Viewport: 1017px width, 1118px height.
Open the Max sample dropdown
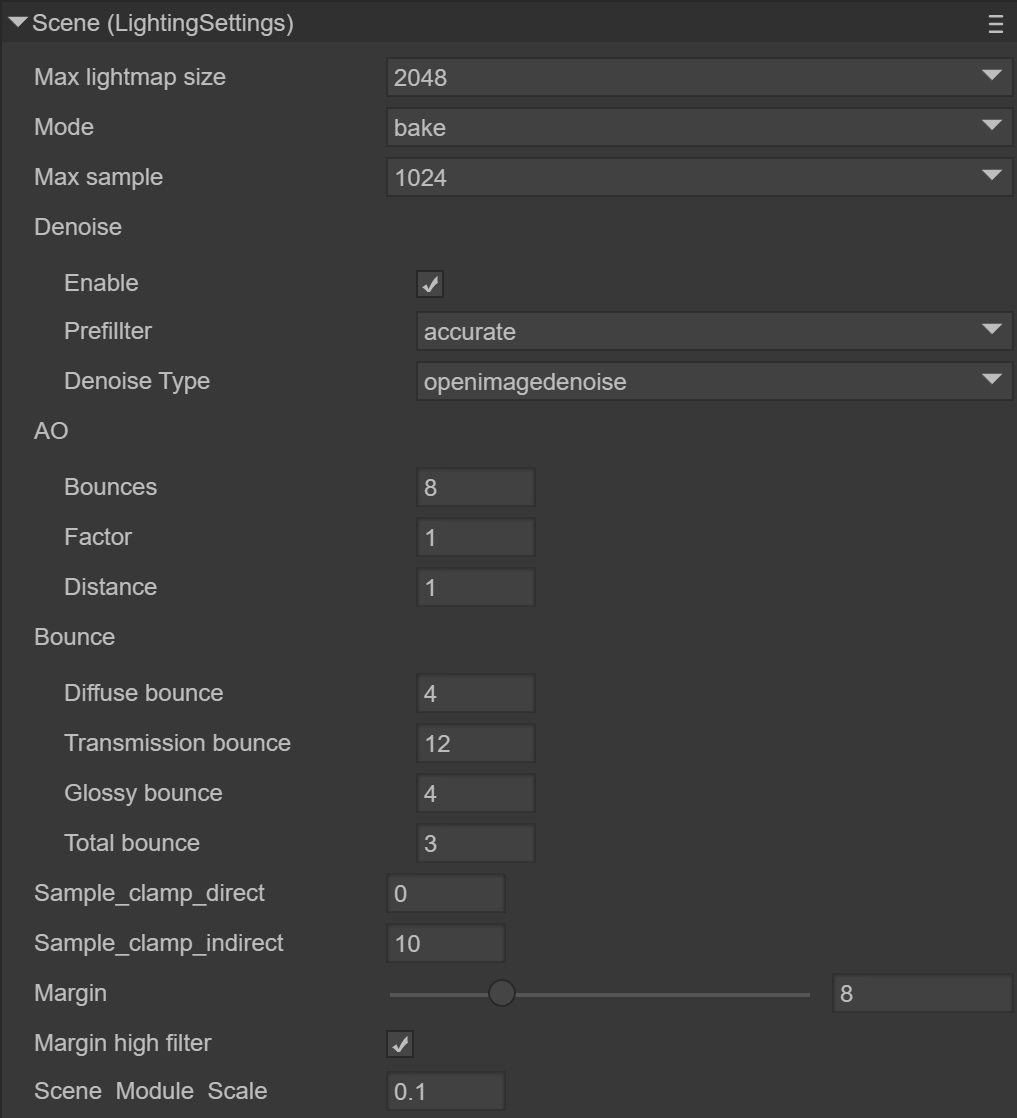(x=698, y=177)
